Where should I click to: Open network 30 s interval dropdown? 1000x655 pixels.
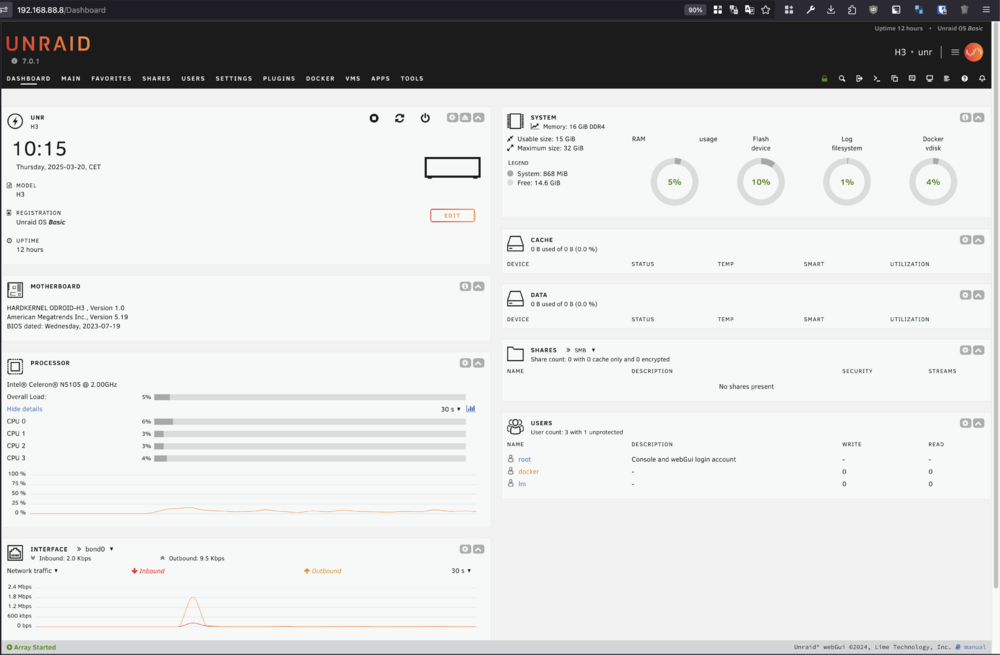click(x=461, y=571)
